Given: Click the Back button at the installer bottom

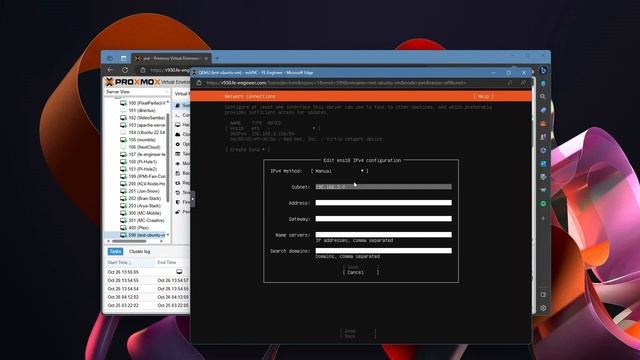Looking at the screenshot, I should (358, 336).
